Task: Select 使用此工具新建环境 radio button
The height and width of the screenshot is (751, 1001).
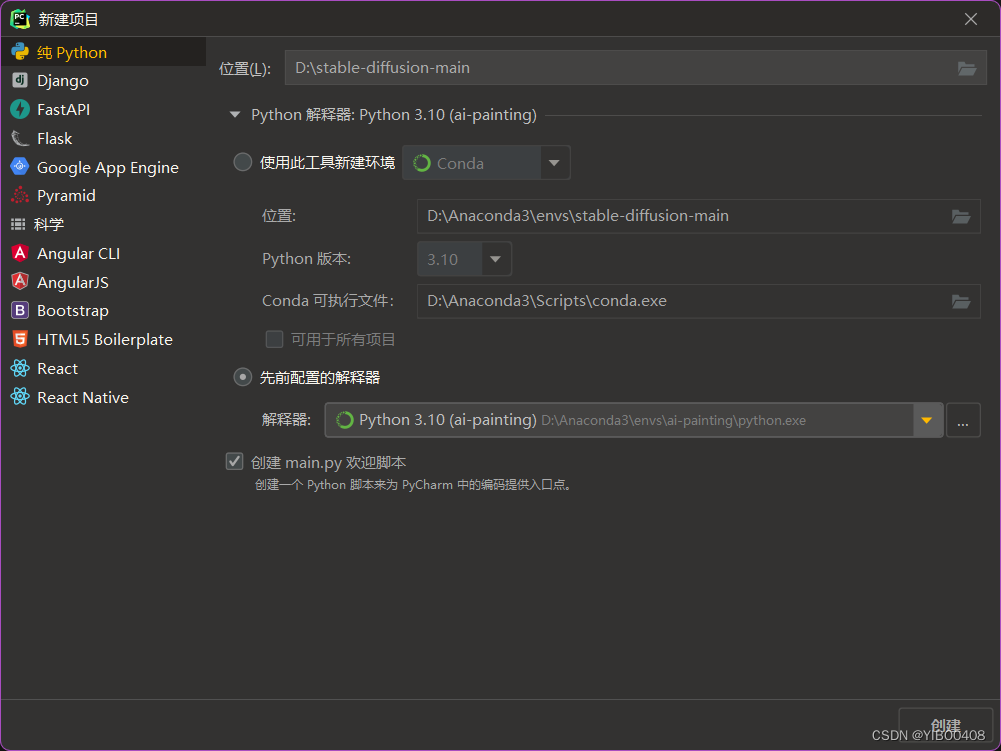Action: [x=242, y=162]
